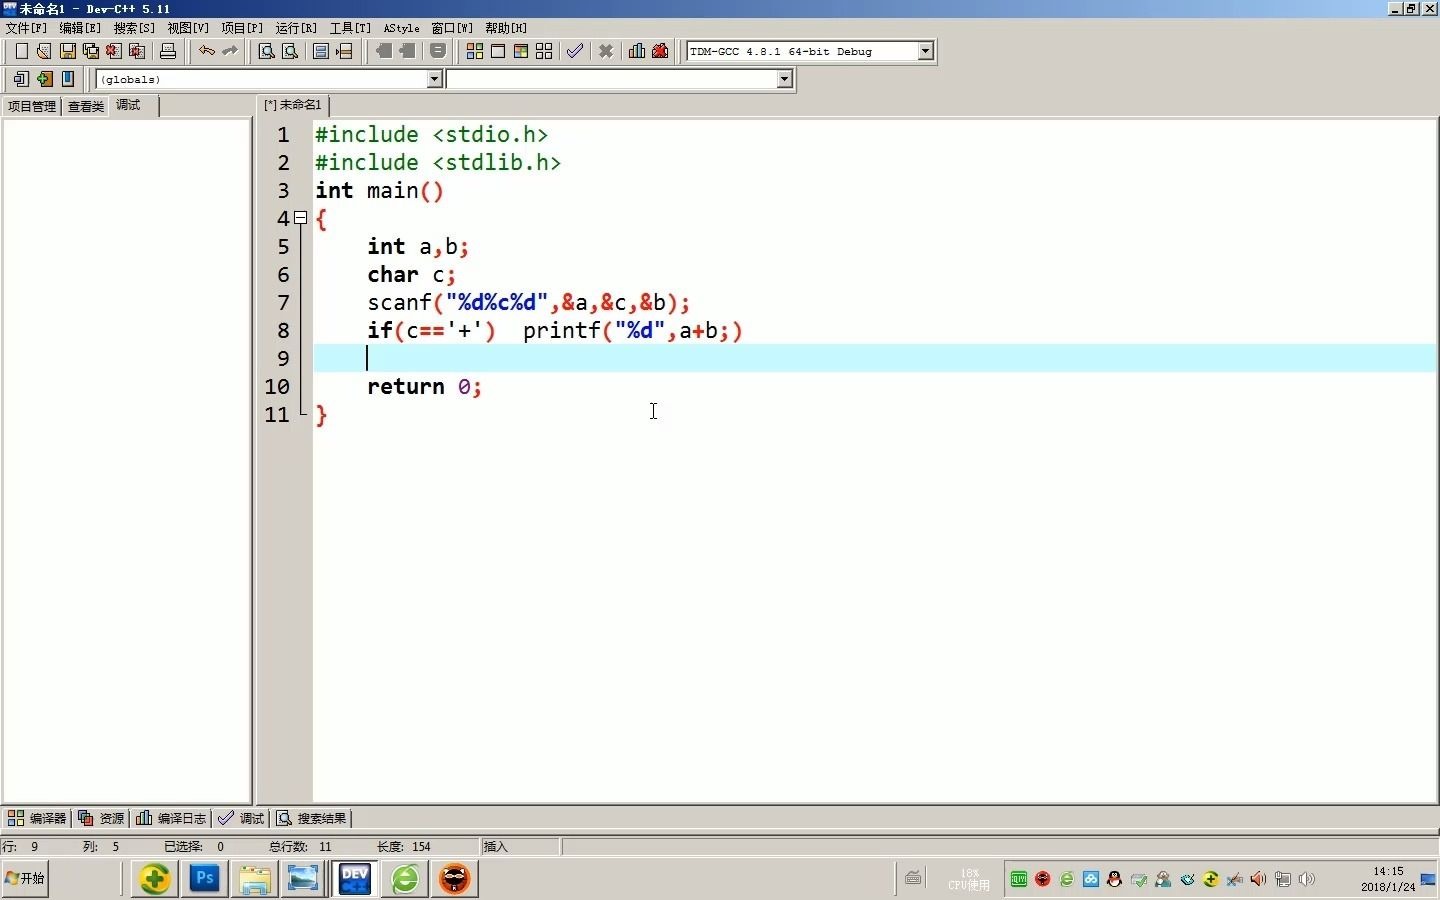The height and width of the screenshot is (900, 1440).
Task: Select the 未命名1 editor tab
Action: 293,105
